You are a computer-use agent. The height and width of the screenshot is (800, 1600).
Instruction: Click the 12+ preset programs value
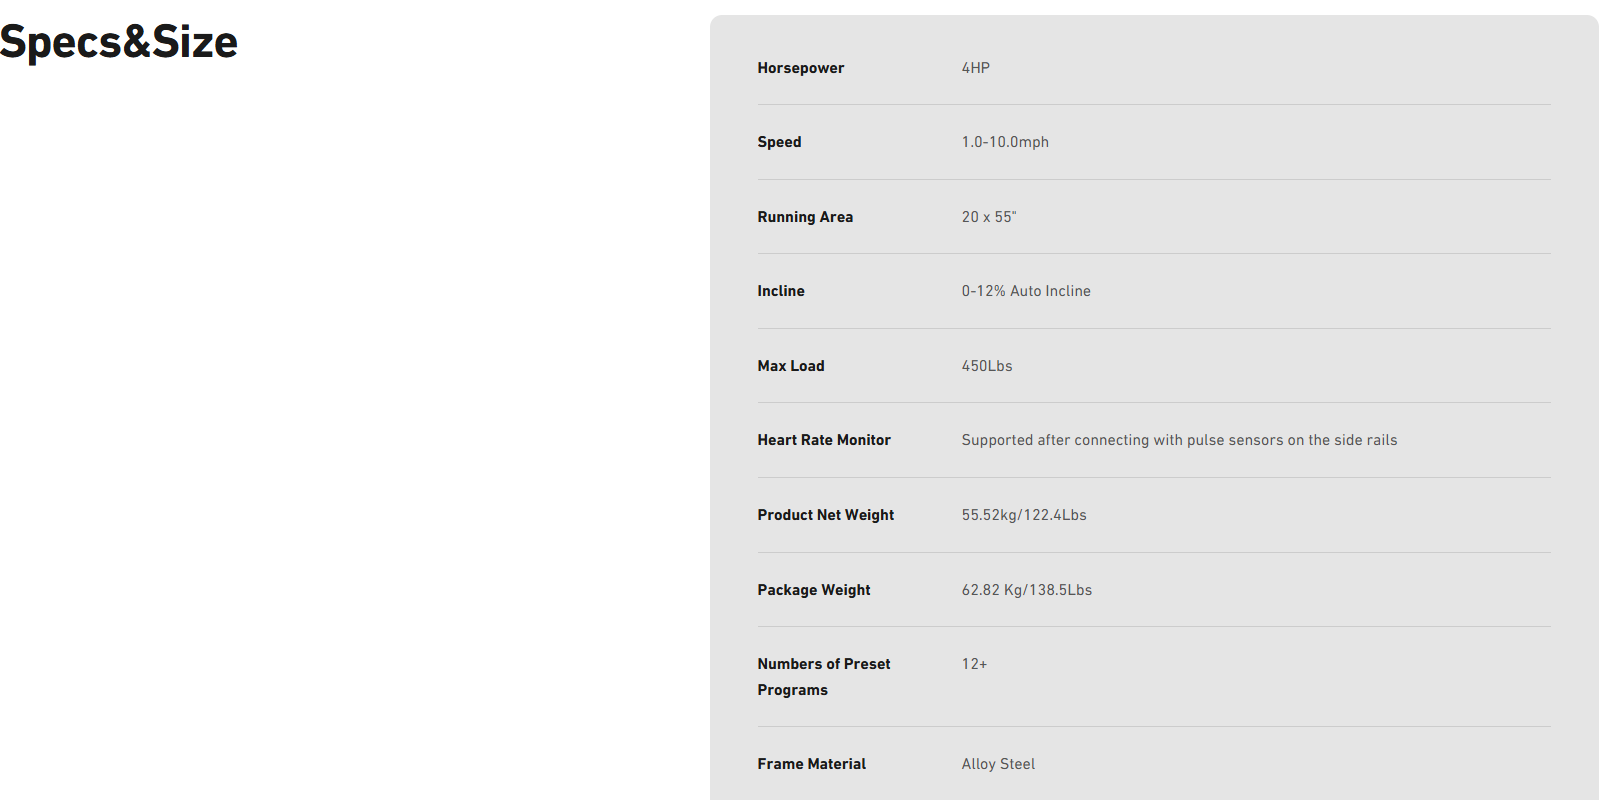(974, 664)
